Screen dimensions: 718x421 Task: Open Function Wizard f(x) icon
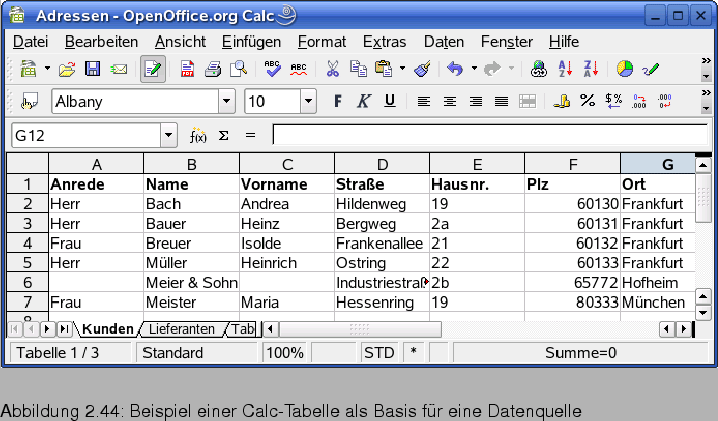(198, 136)
